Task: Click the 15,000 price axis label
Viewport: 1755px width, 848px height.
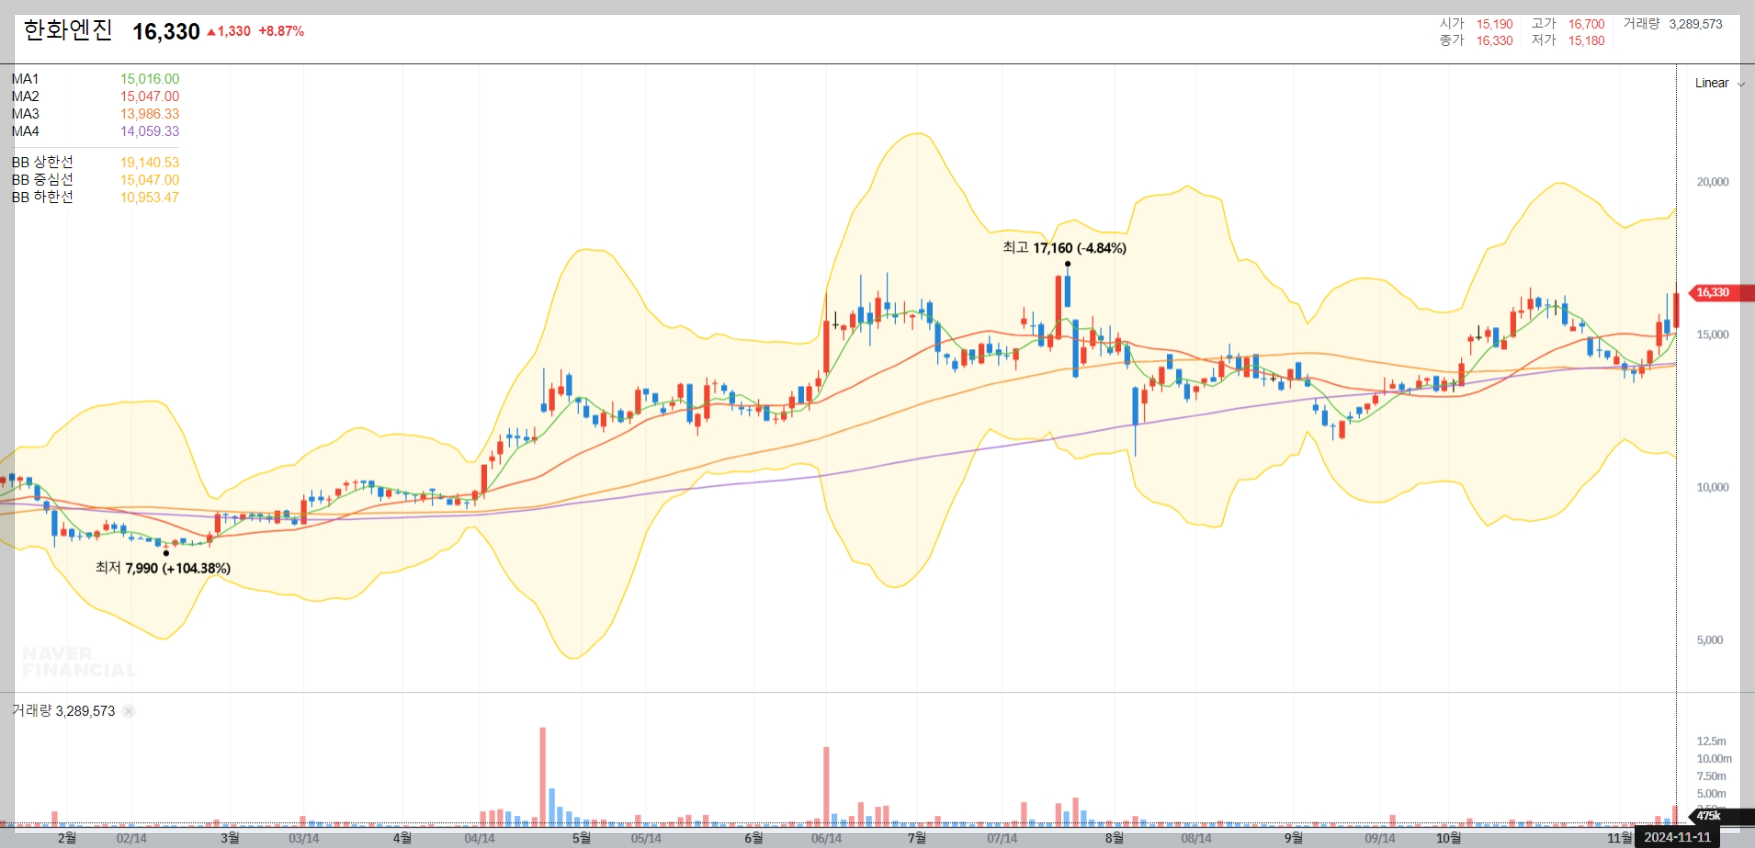Action: click(1712, 335)
